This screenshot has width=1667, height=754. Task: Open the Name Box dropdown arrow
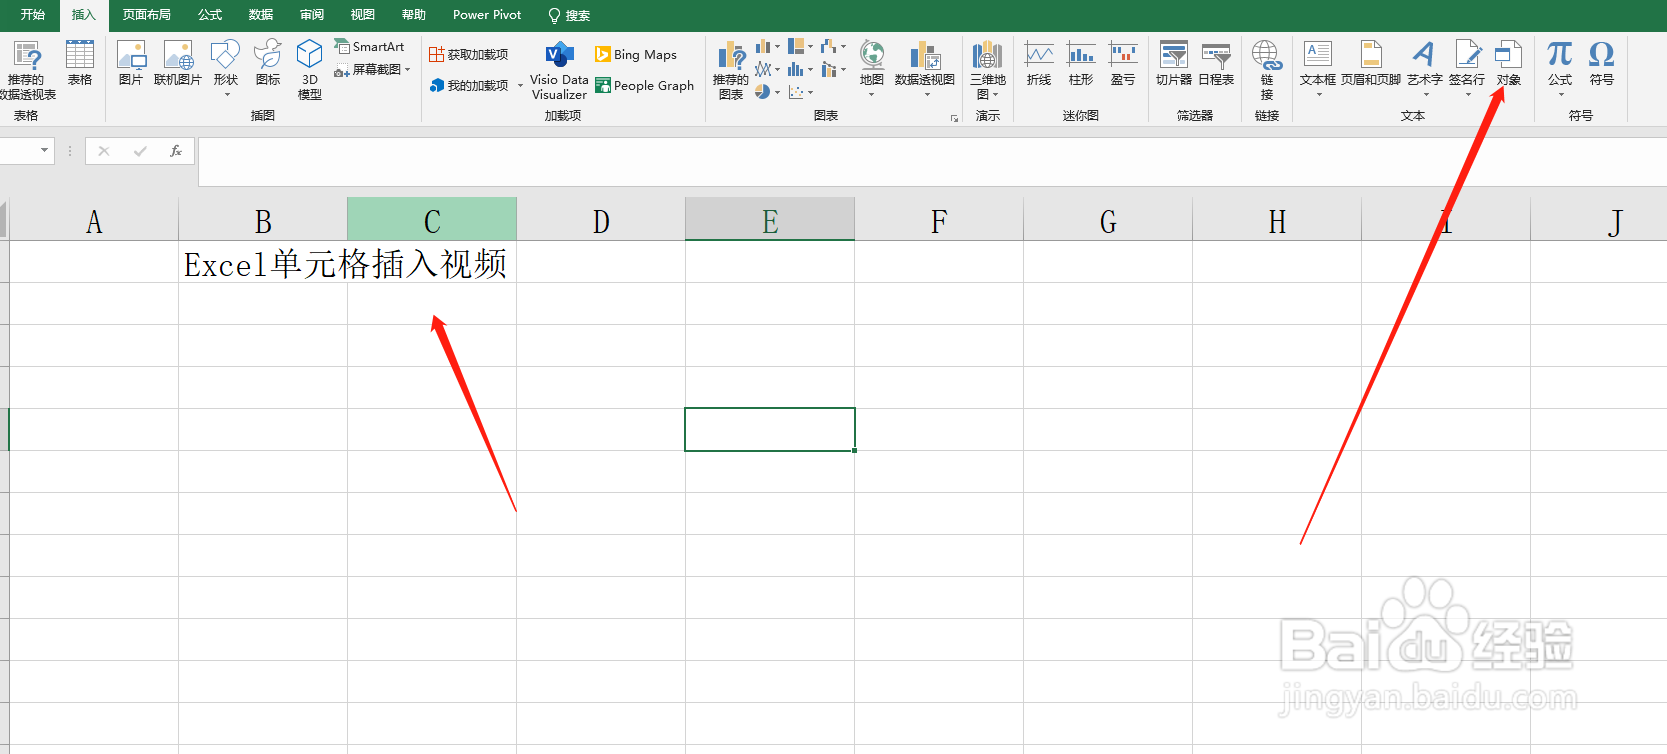click(x=44, y=151)
